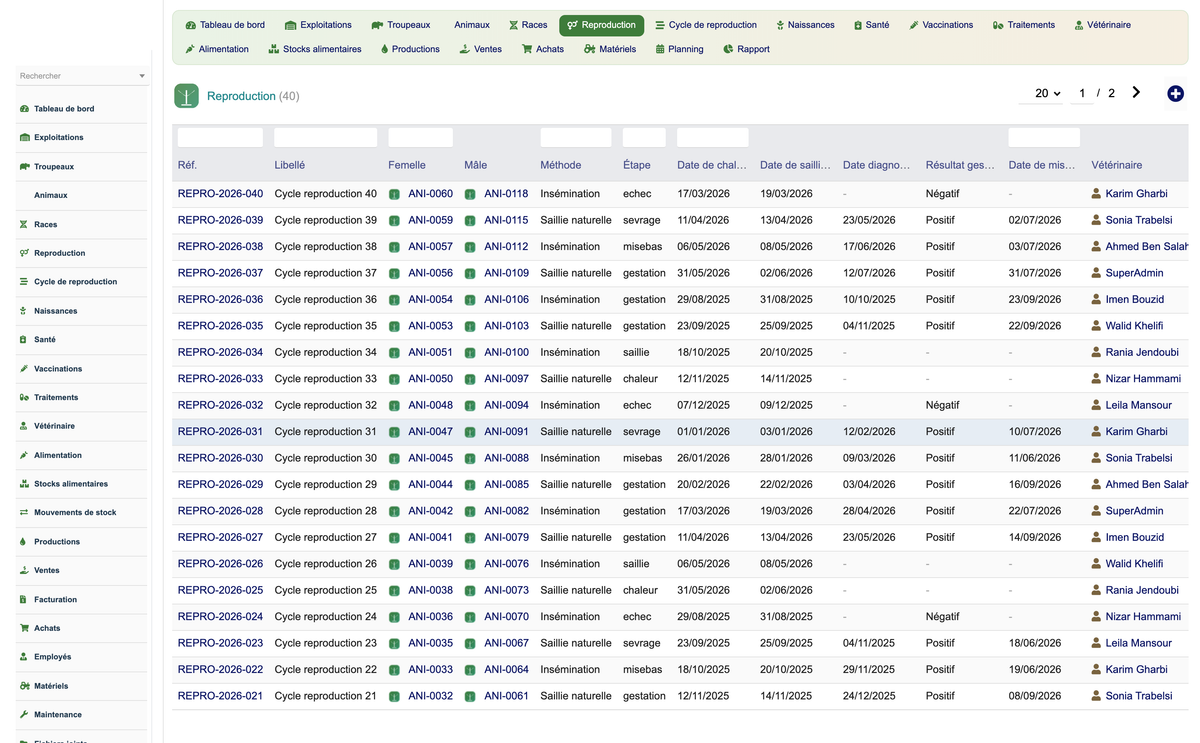Click 'Négatif' result in REPRO-2026-032 row
Viewport: 1200px width, 743px height.
pyautogui.click(x=942, y=405)
